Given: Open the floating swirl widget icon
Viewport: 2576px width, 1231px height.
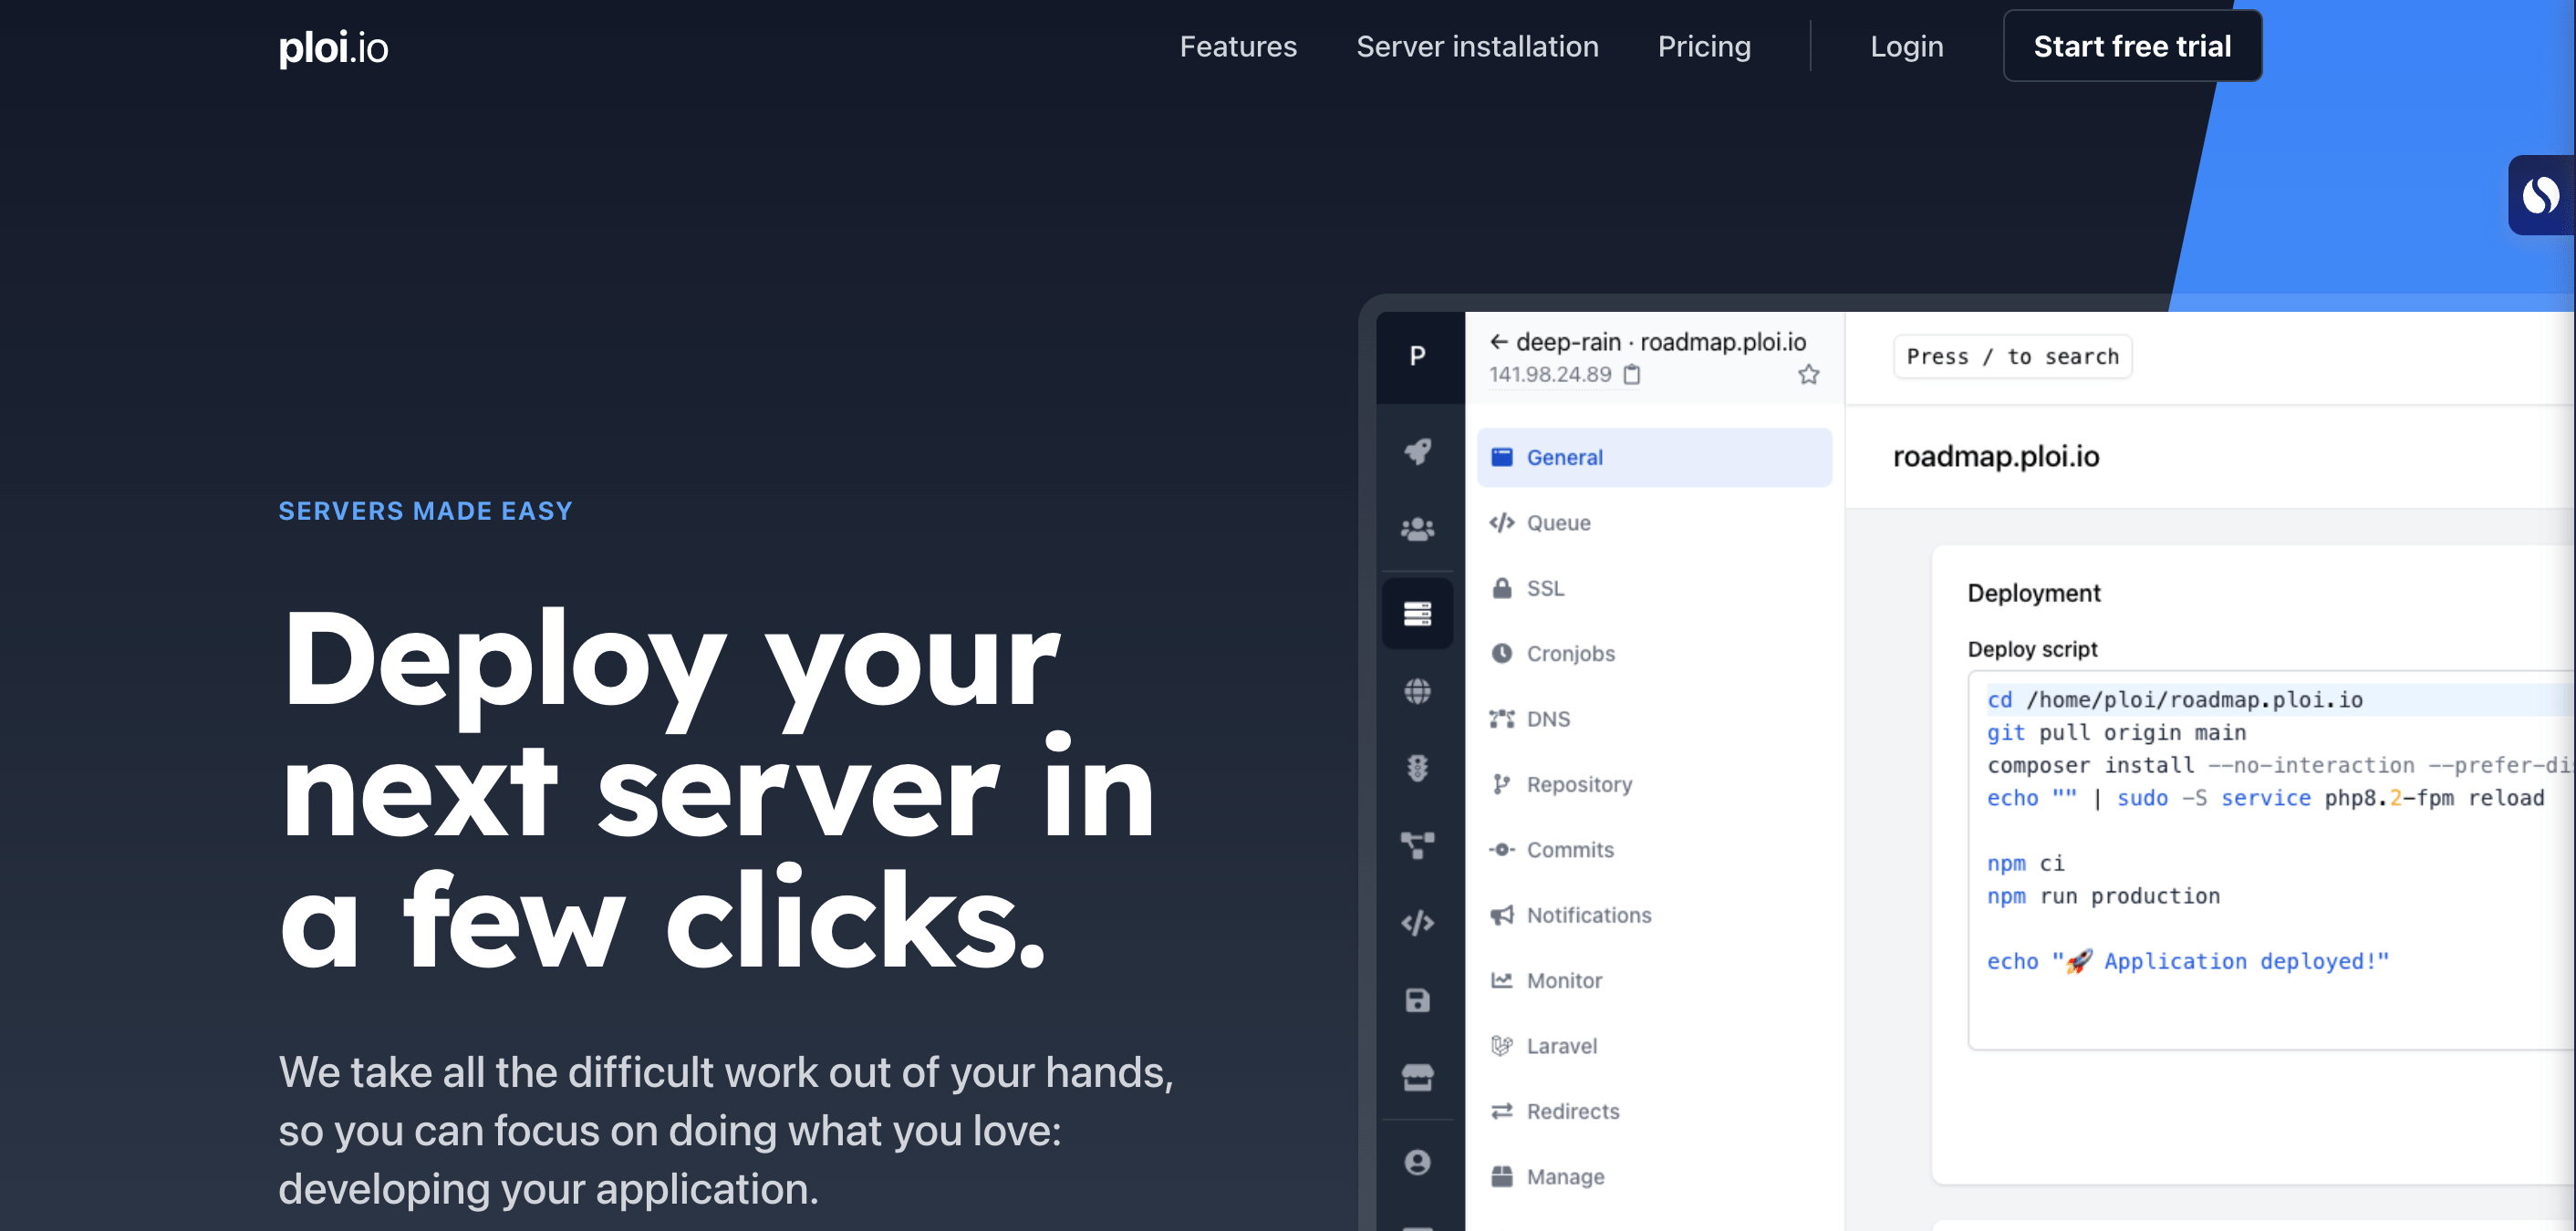Looking at the screenshot, I should [x=2540, y=195].
